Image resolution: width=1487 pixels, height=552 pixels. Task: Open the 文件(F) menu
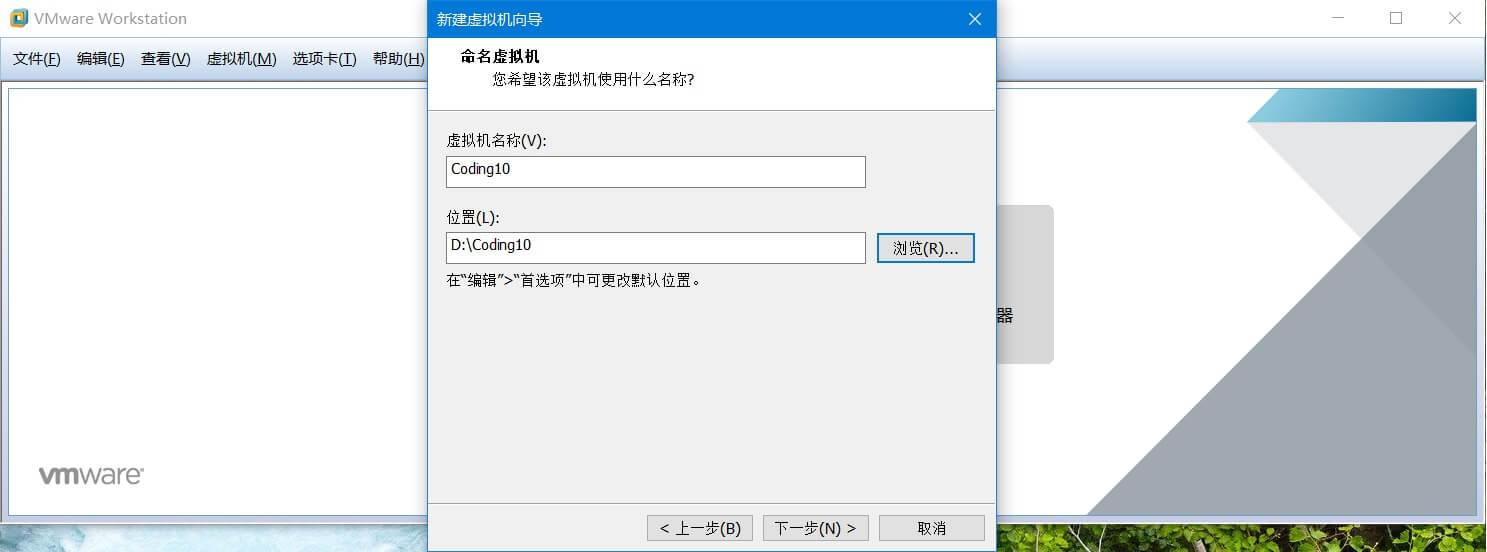point(37,59)
